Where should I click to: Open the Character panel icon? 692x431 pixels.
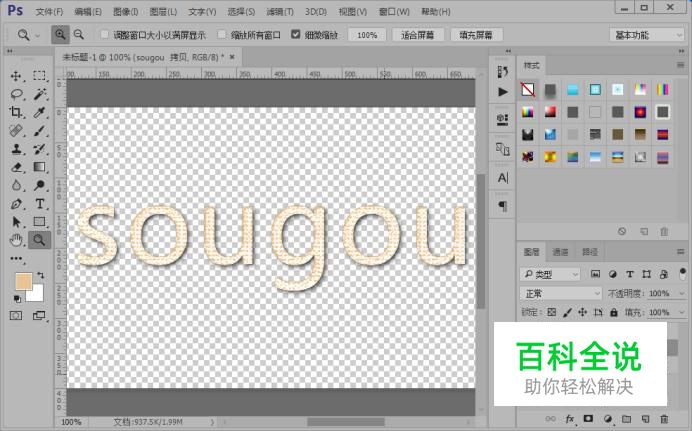coord(503,178)
